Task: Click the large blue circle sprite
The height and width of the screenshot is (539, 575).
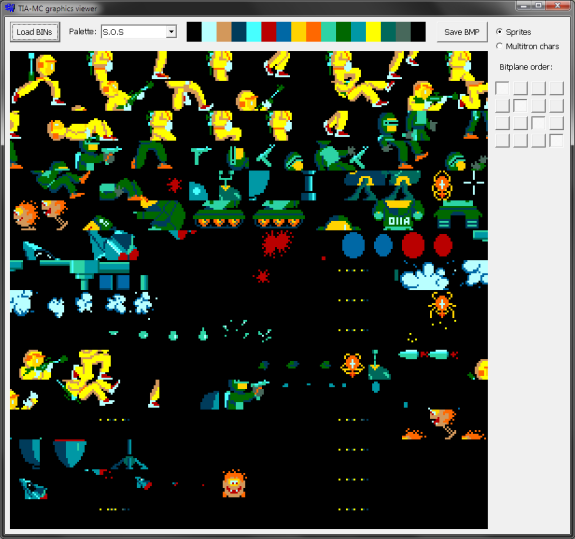Action: tap(353, 245)
